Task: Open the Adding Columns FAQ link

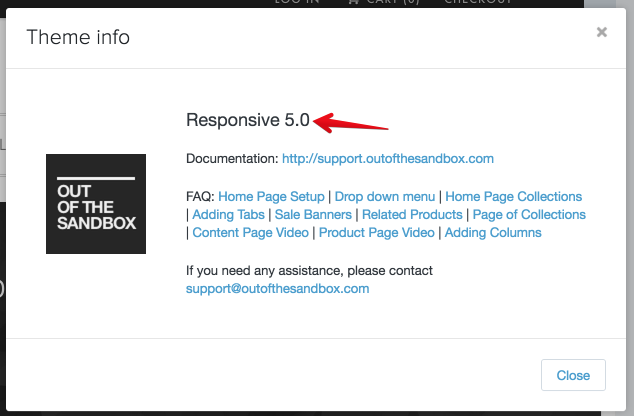Action: [x=493, y=233]
